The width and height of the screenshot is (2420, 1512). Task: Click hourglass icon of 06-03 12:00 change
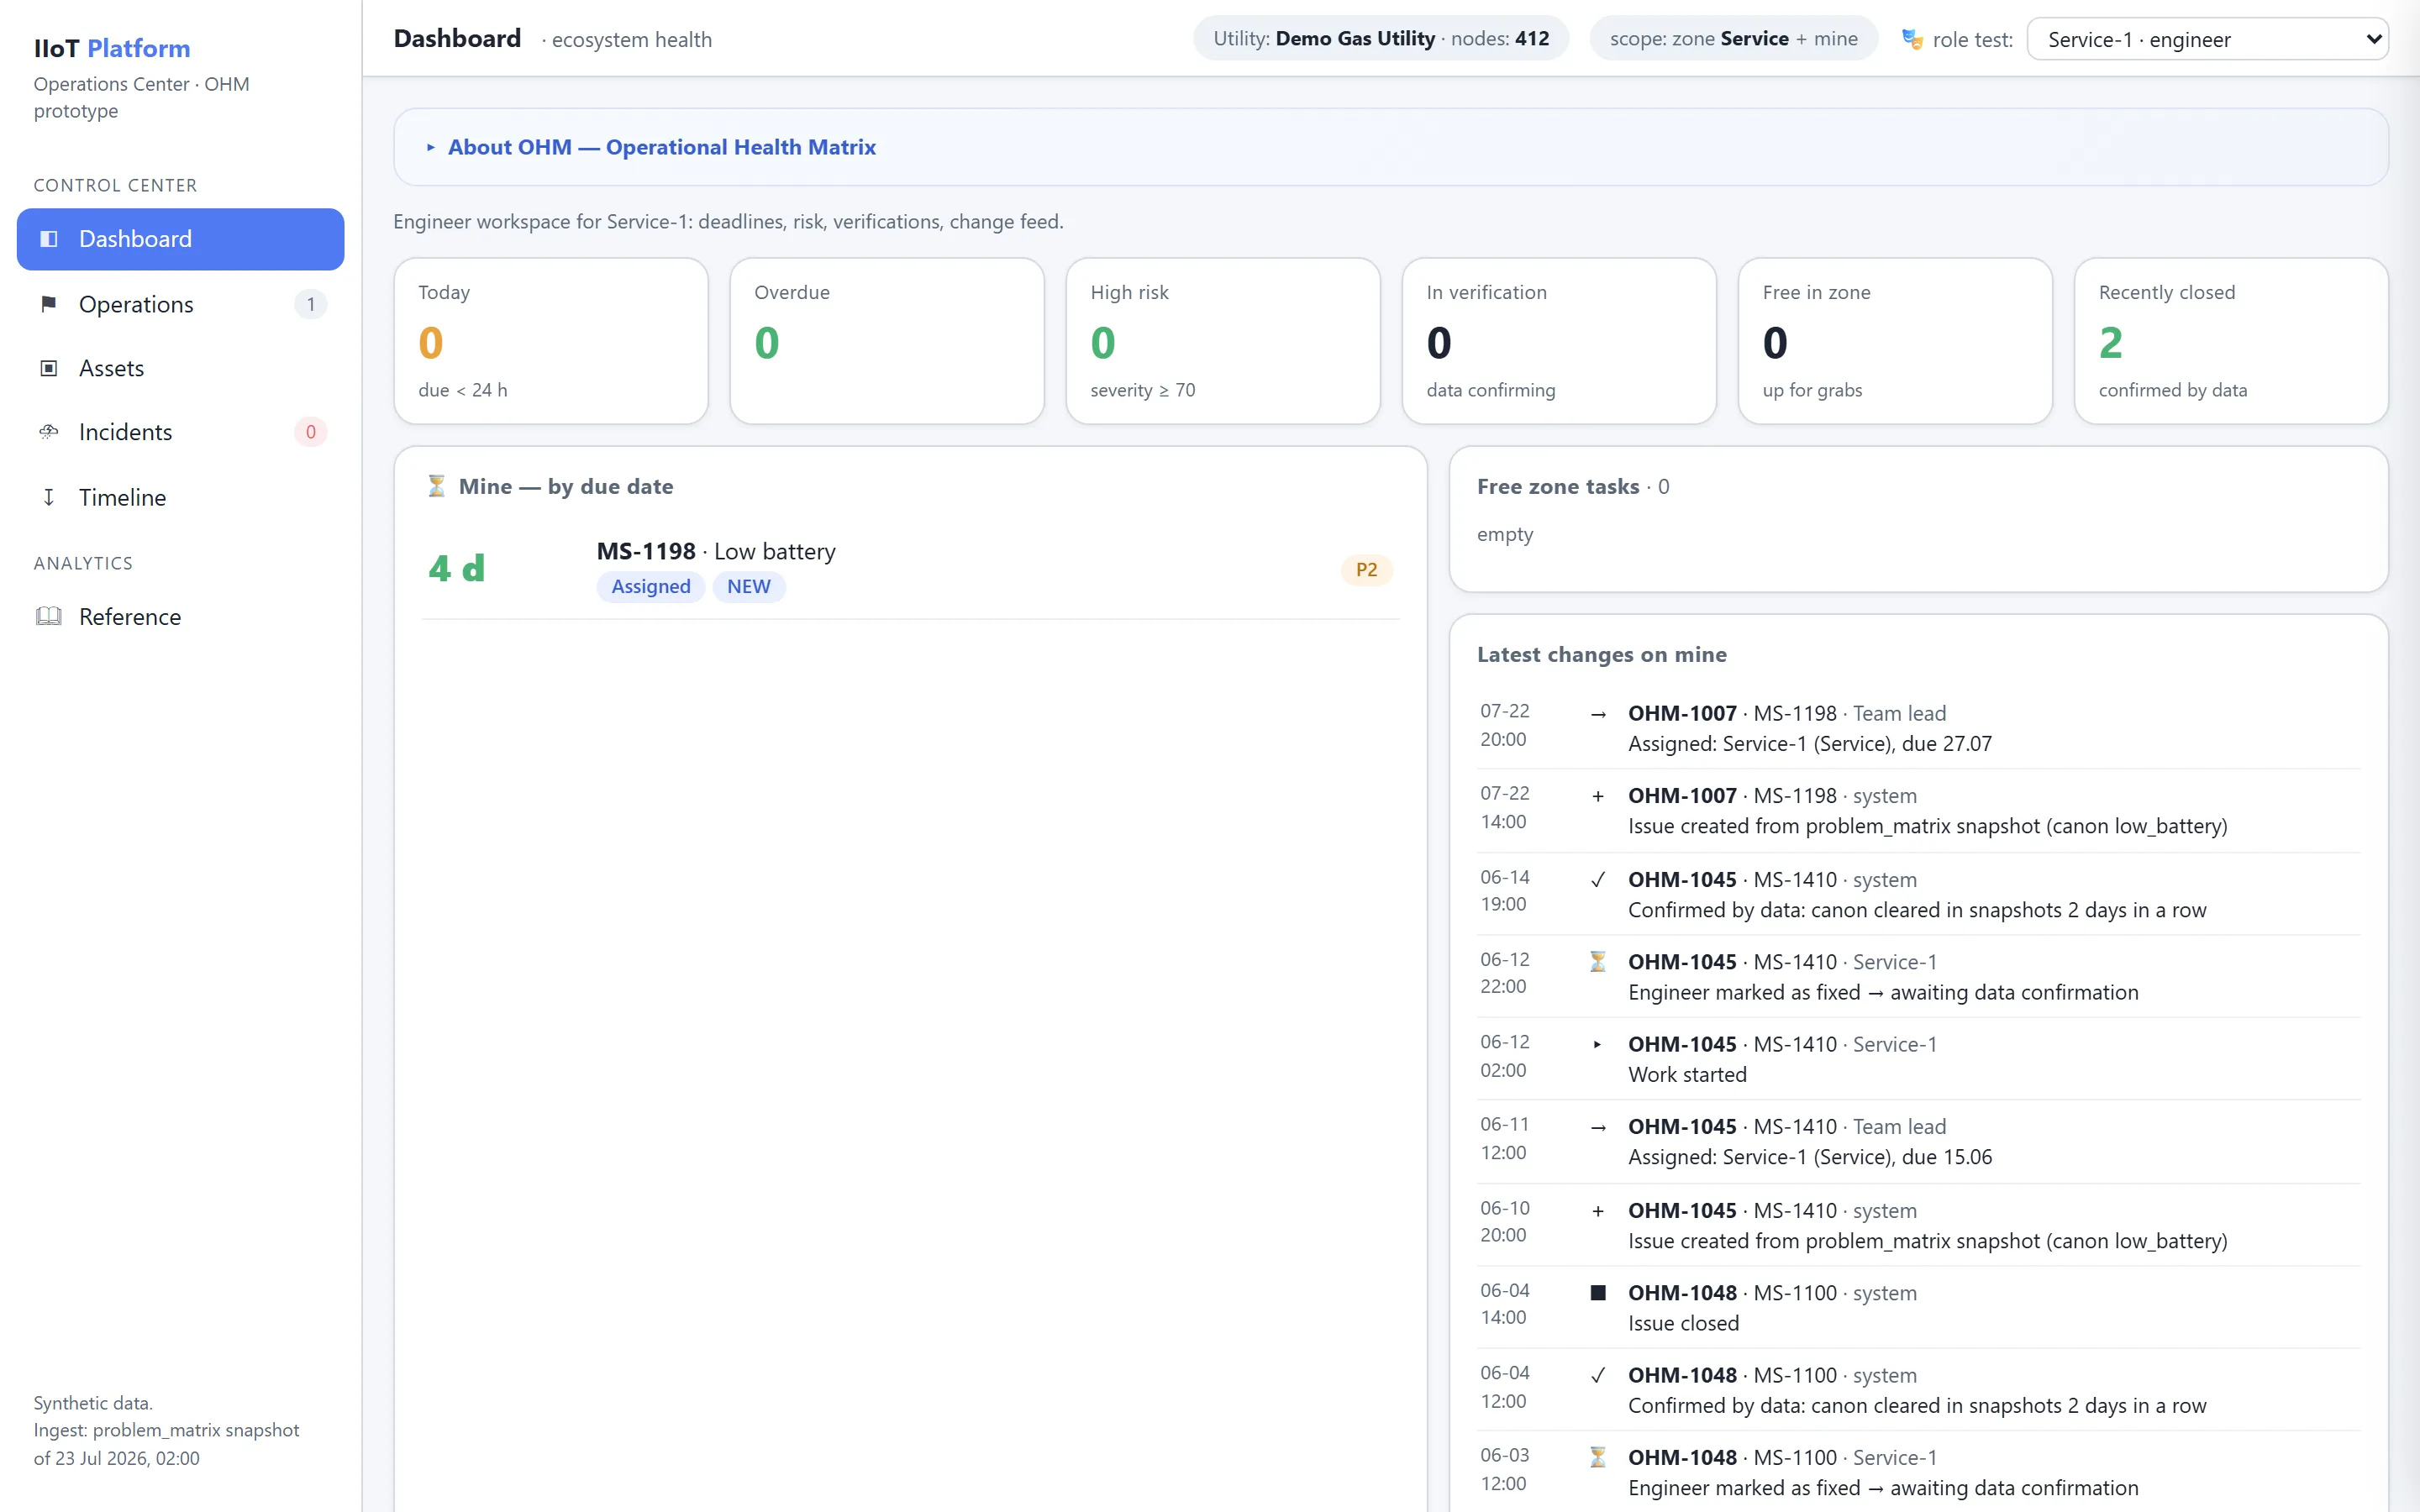[1598, 1458]
